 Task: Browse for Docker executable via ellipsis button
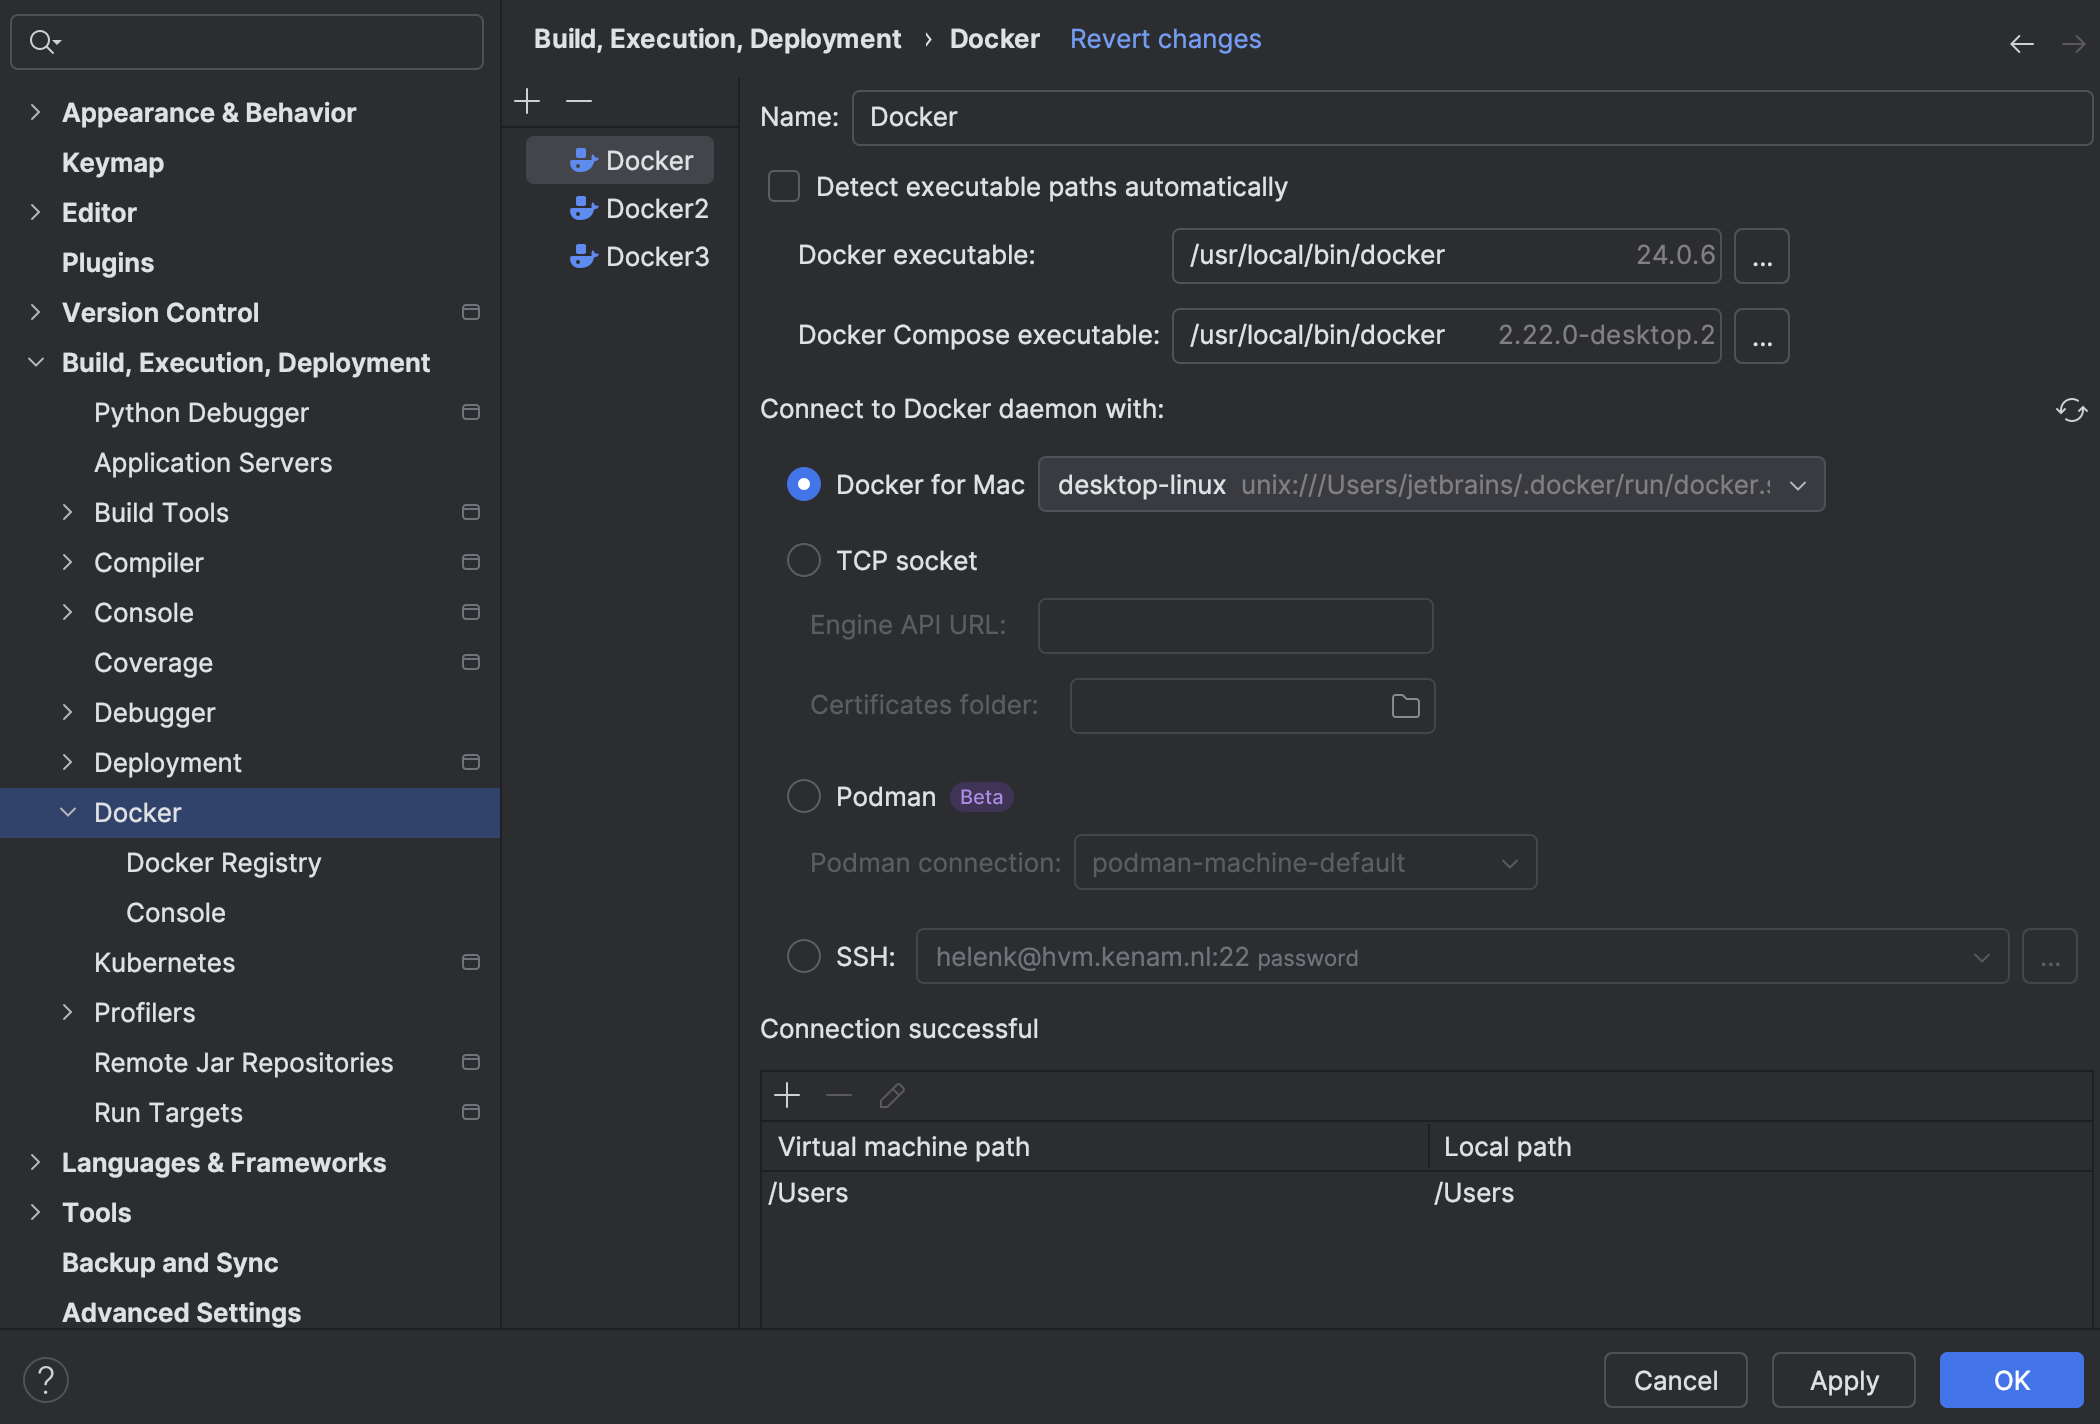click(x=1761, y=255)
